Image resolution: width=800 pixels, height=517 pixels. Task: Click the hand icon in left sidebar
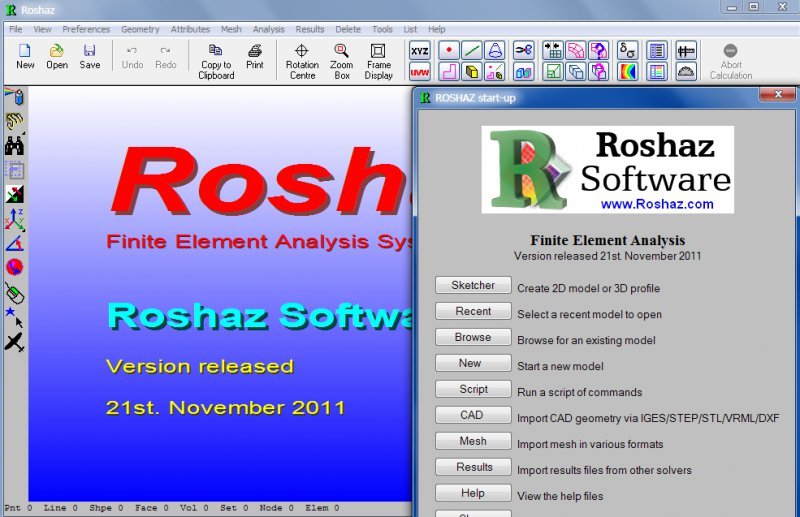[x=14, y=121]
